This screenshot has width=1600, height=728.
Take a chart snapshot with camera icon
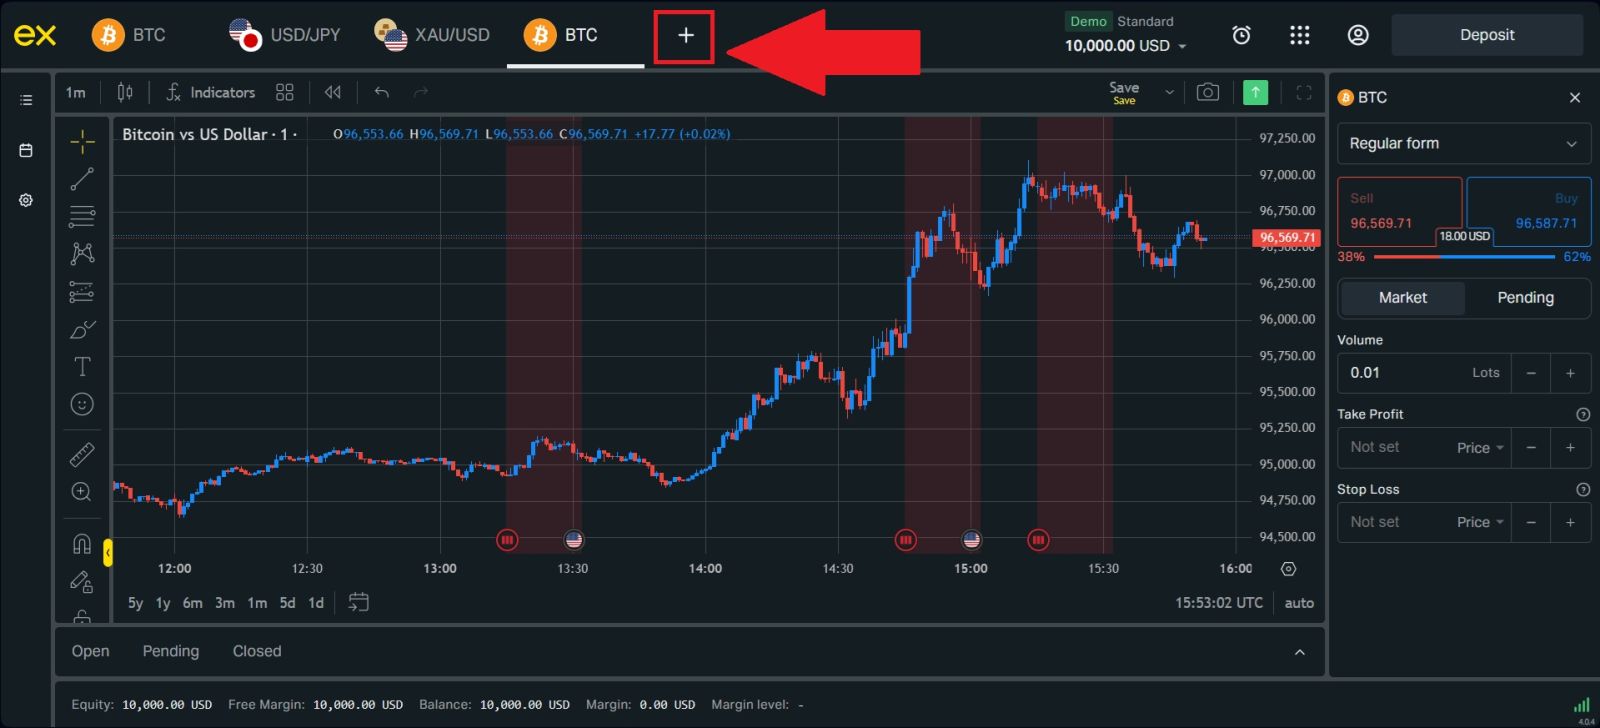click(x=1208, y=92)
